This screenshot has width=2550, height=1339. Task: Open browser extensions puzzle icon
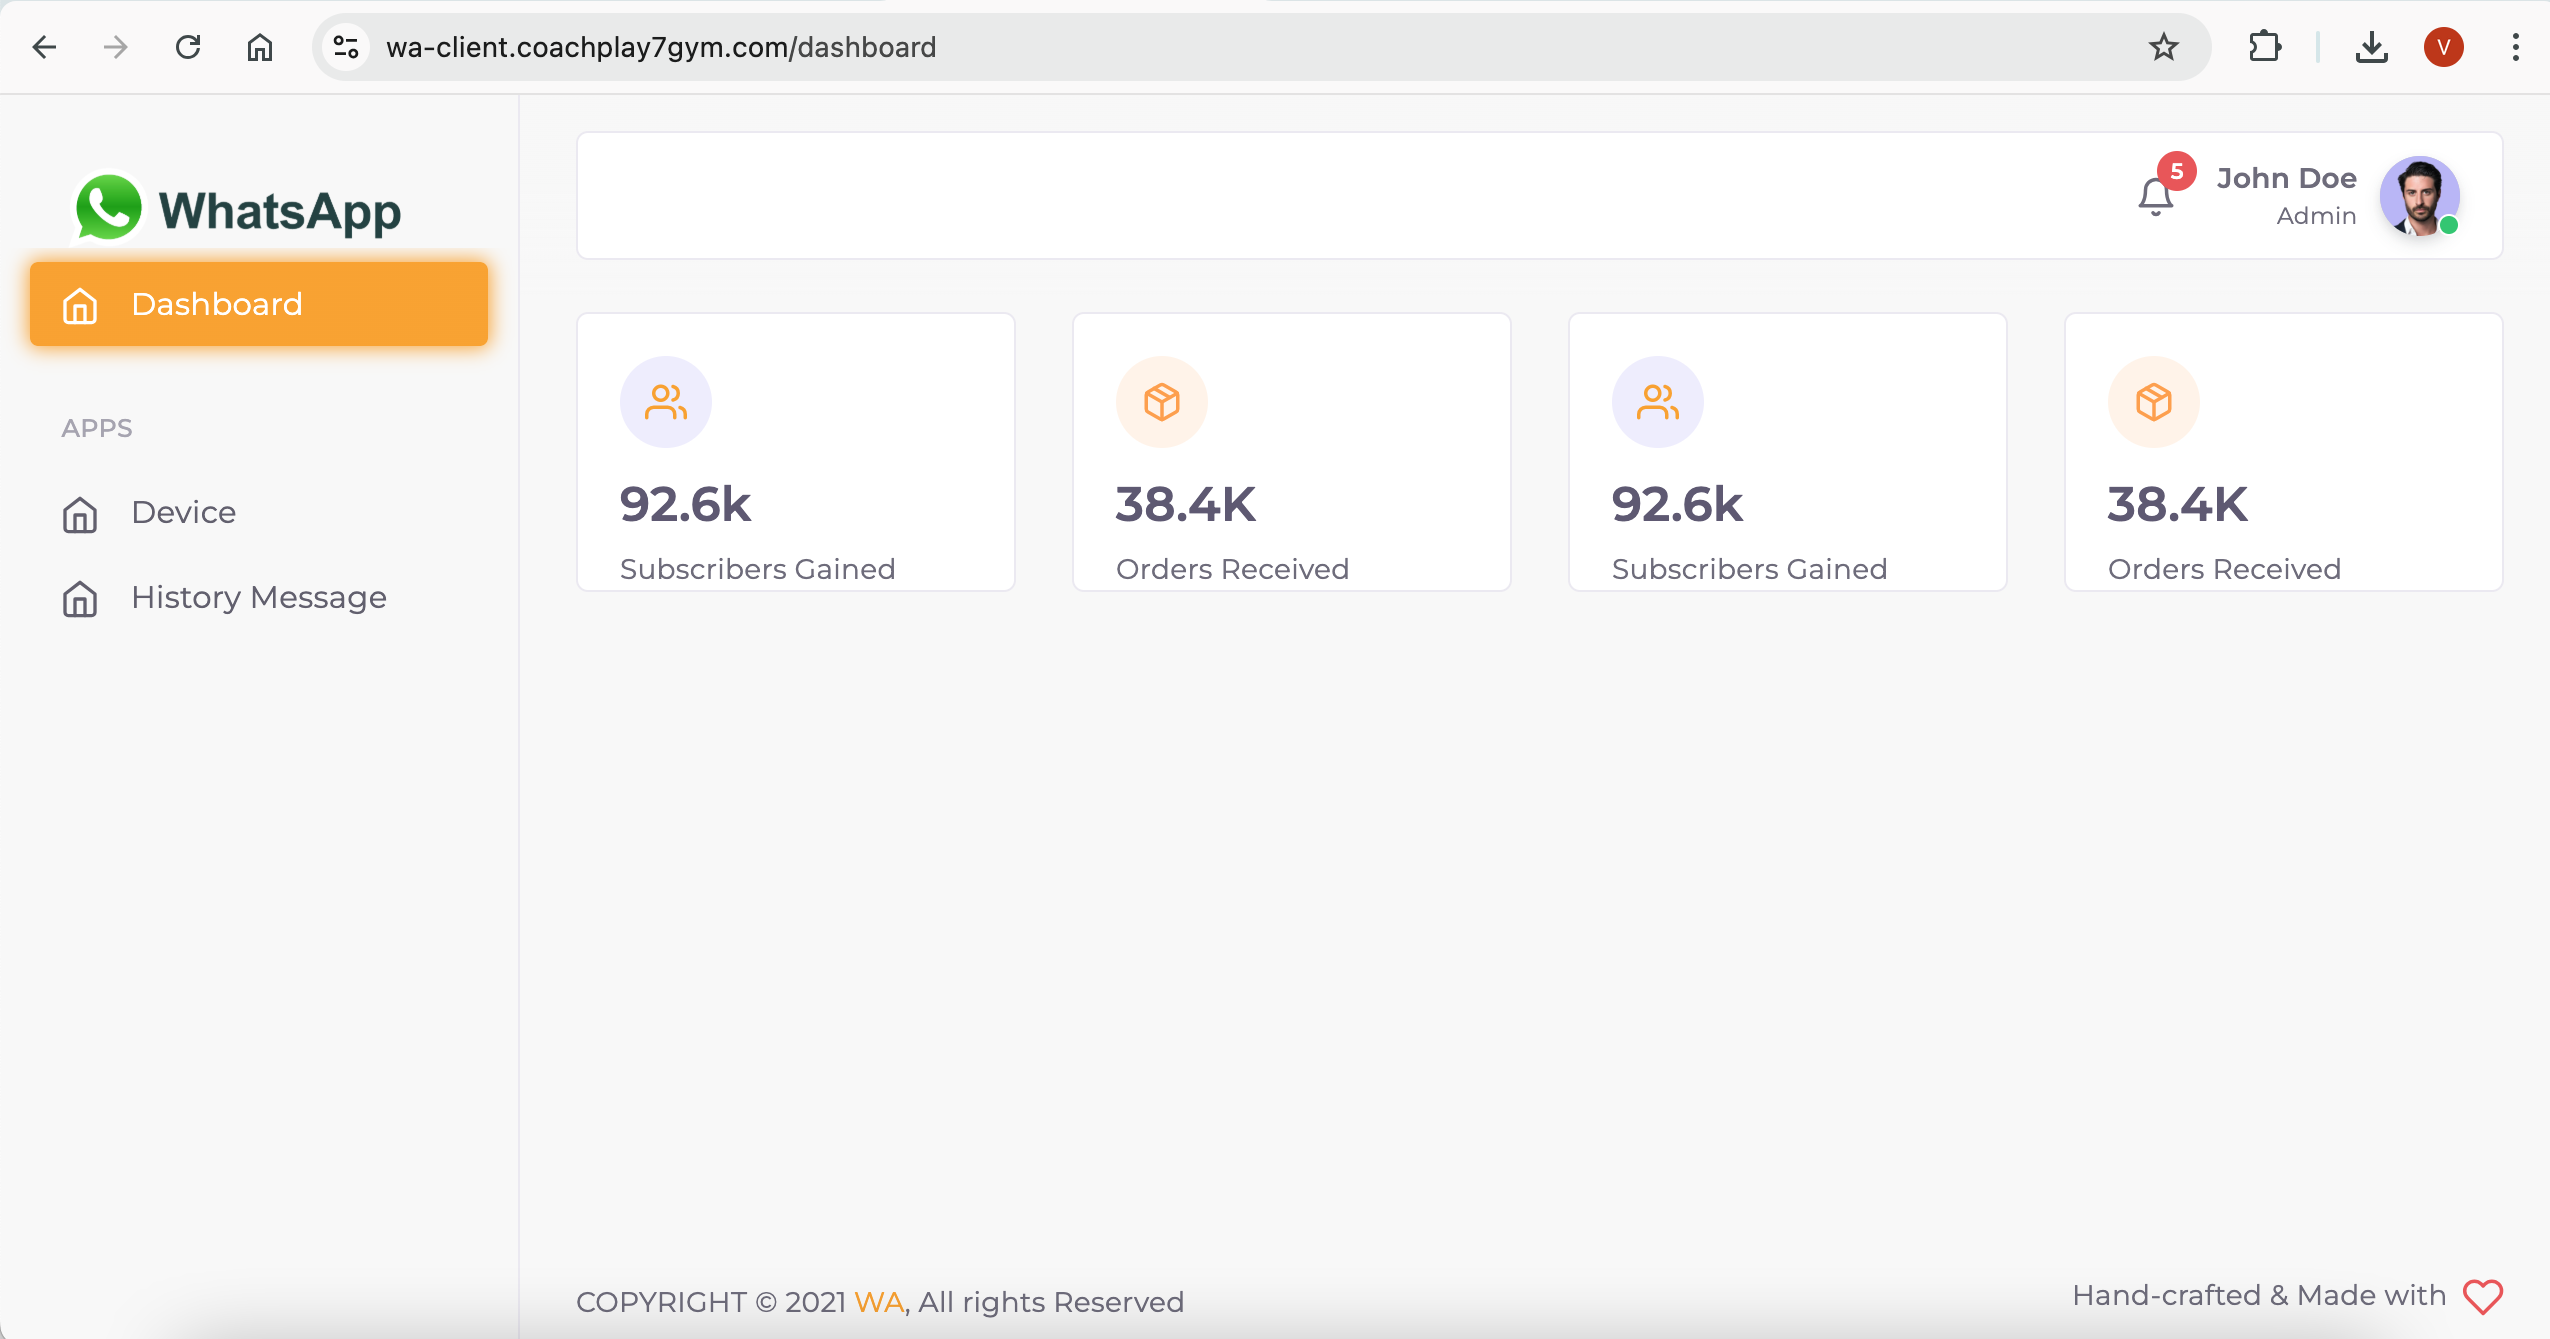2264,47
